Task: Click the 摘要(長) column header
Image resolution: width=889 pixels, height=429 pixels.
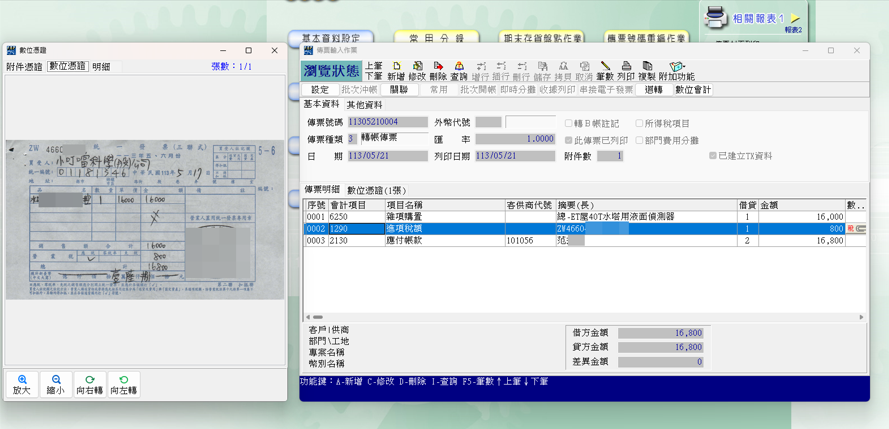Action: coord(646,205)
